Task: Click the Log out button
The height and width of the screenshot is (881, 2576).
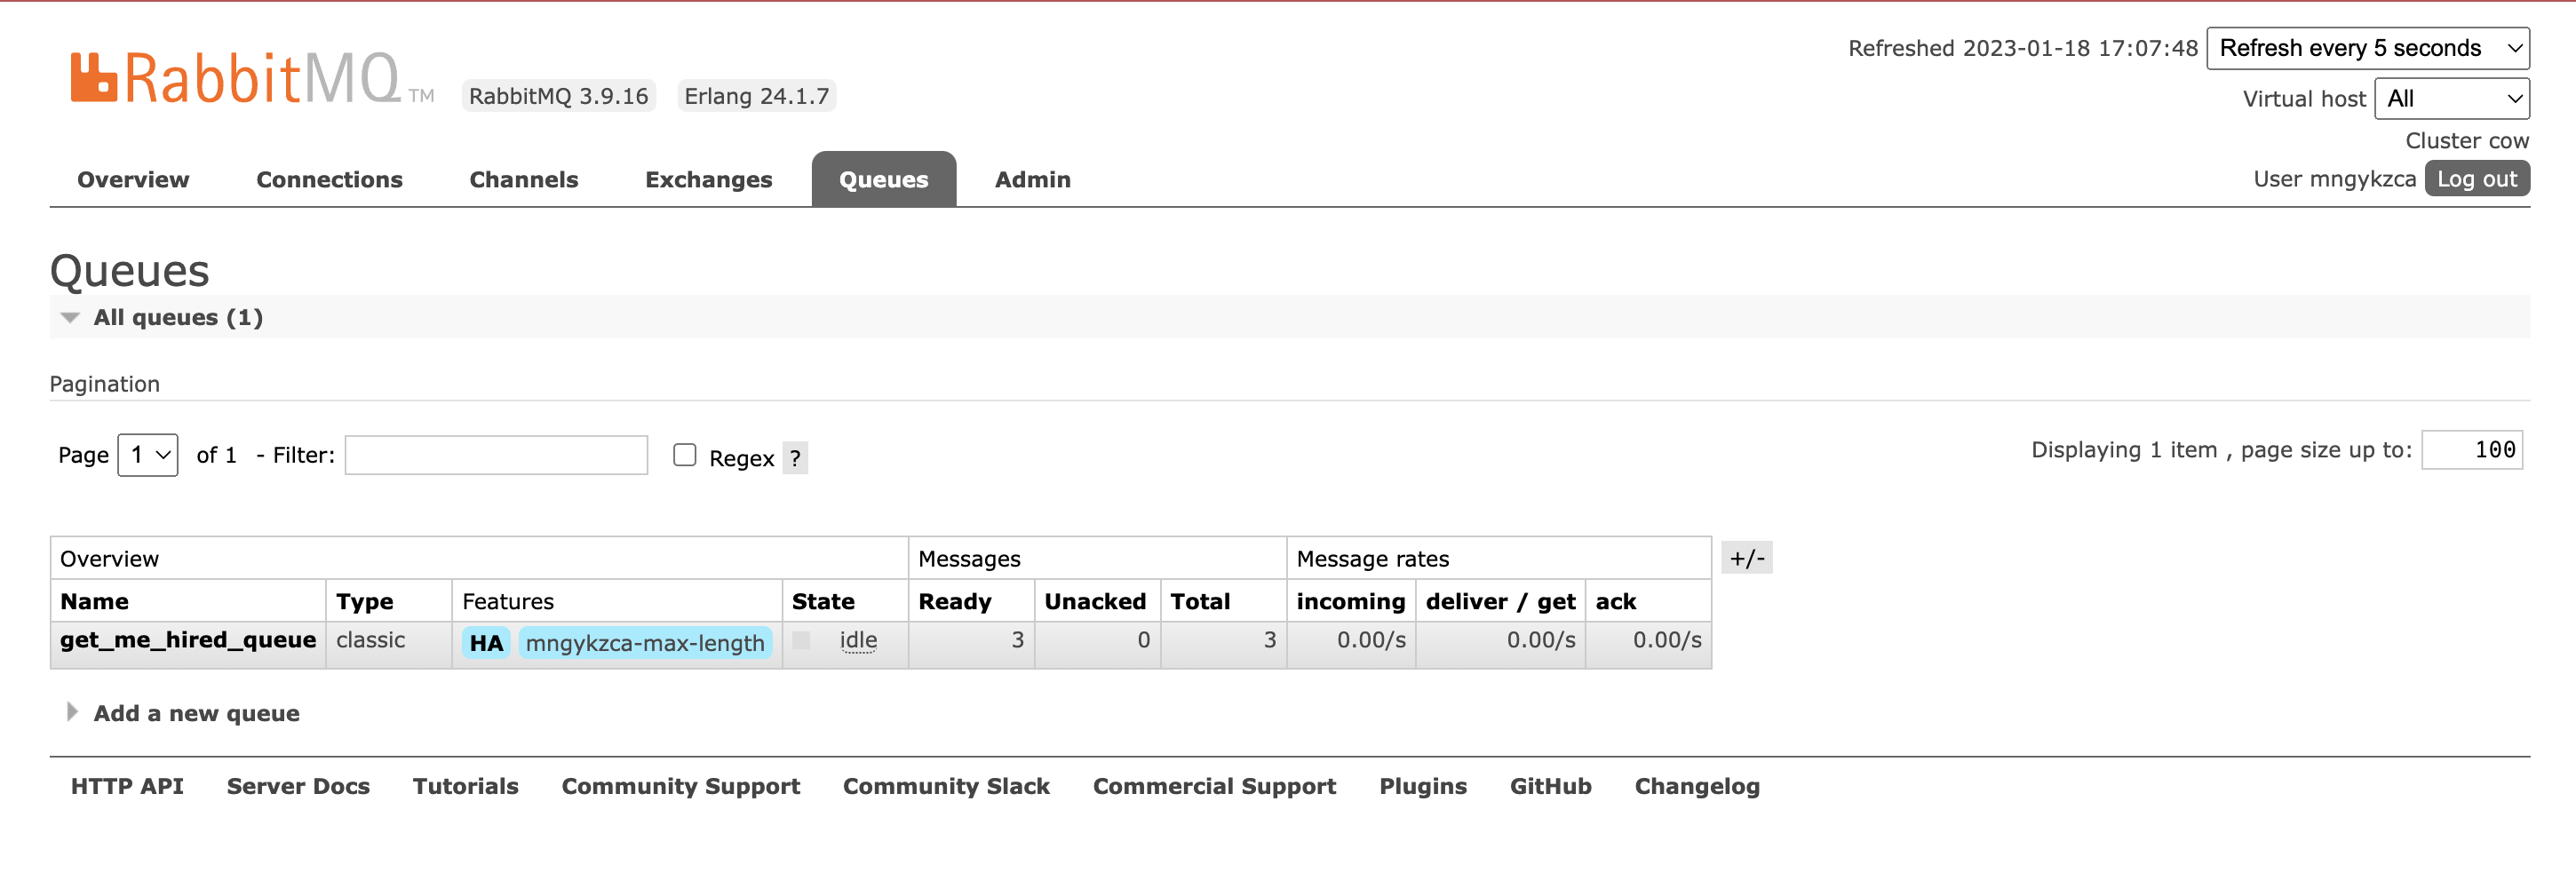Action: click(x=2476, y=179)
